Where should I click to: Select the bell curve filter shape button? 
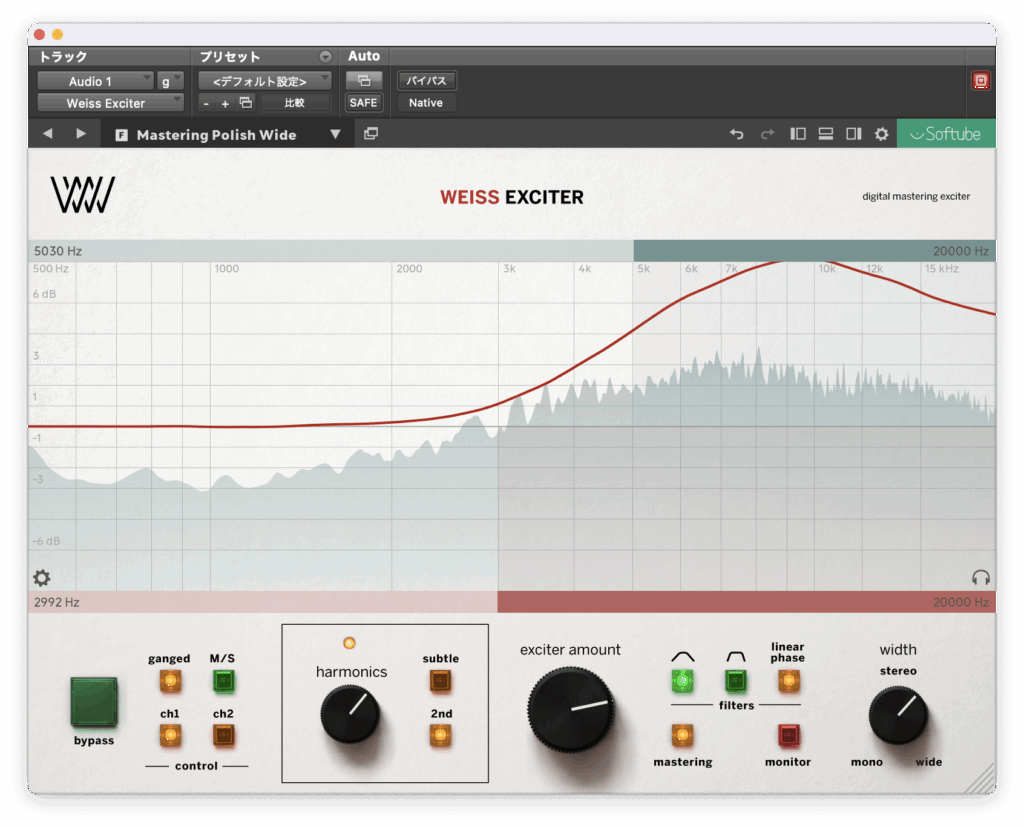682,681
